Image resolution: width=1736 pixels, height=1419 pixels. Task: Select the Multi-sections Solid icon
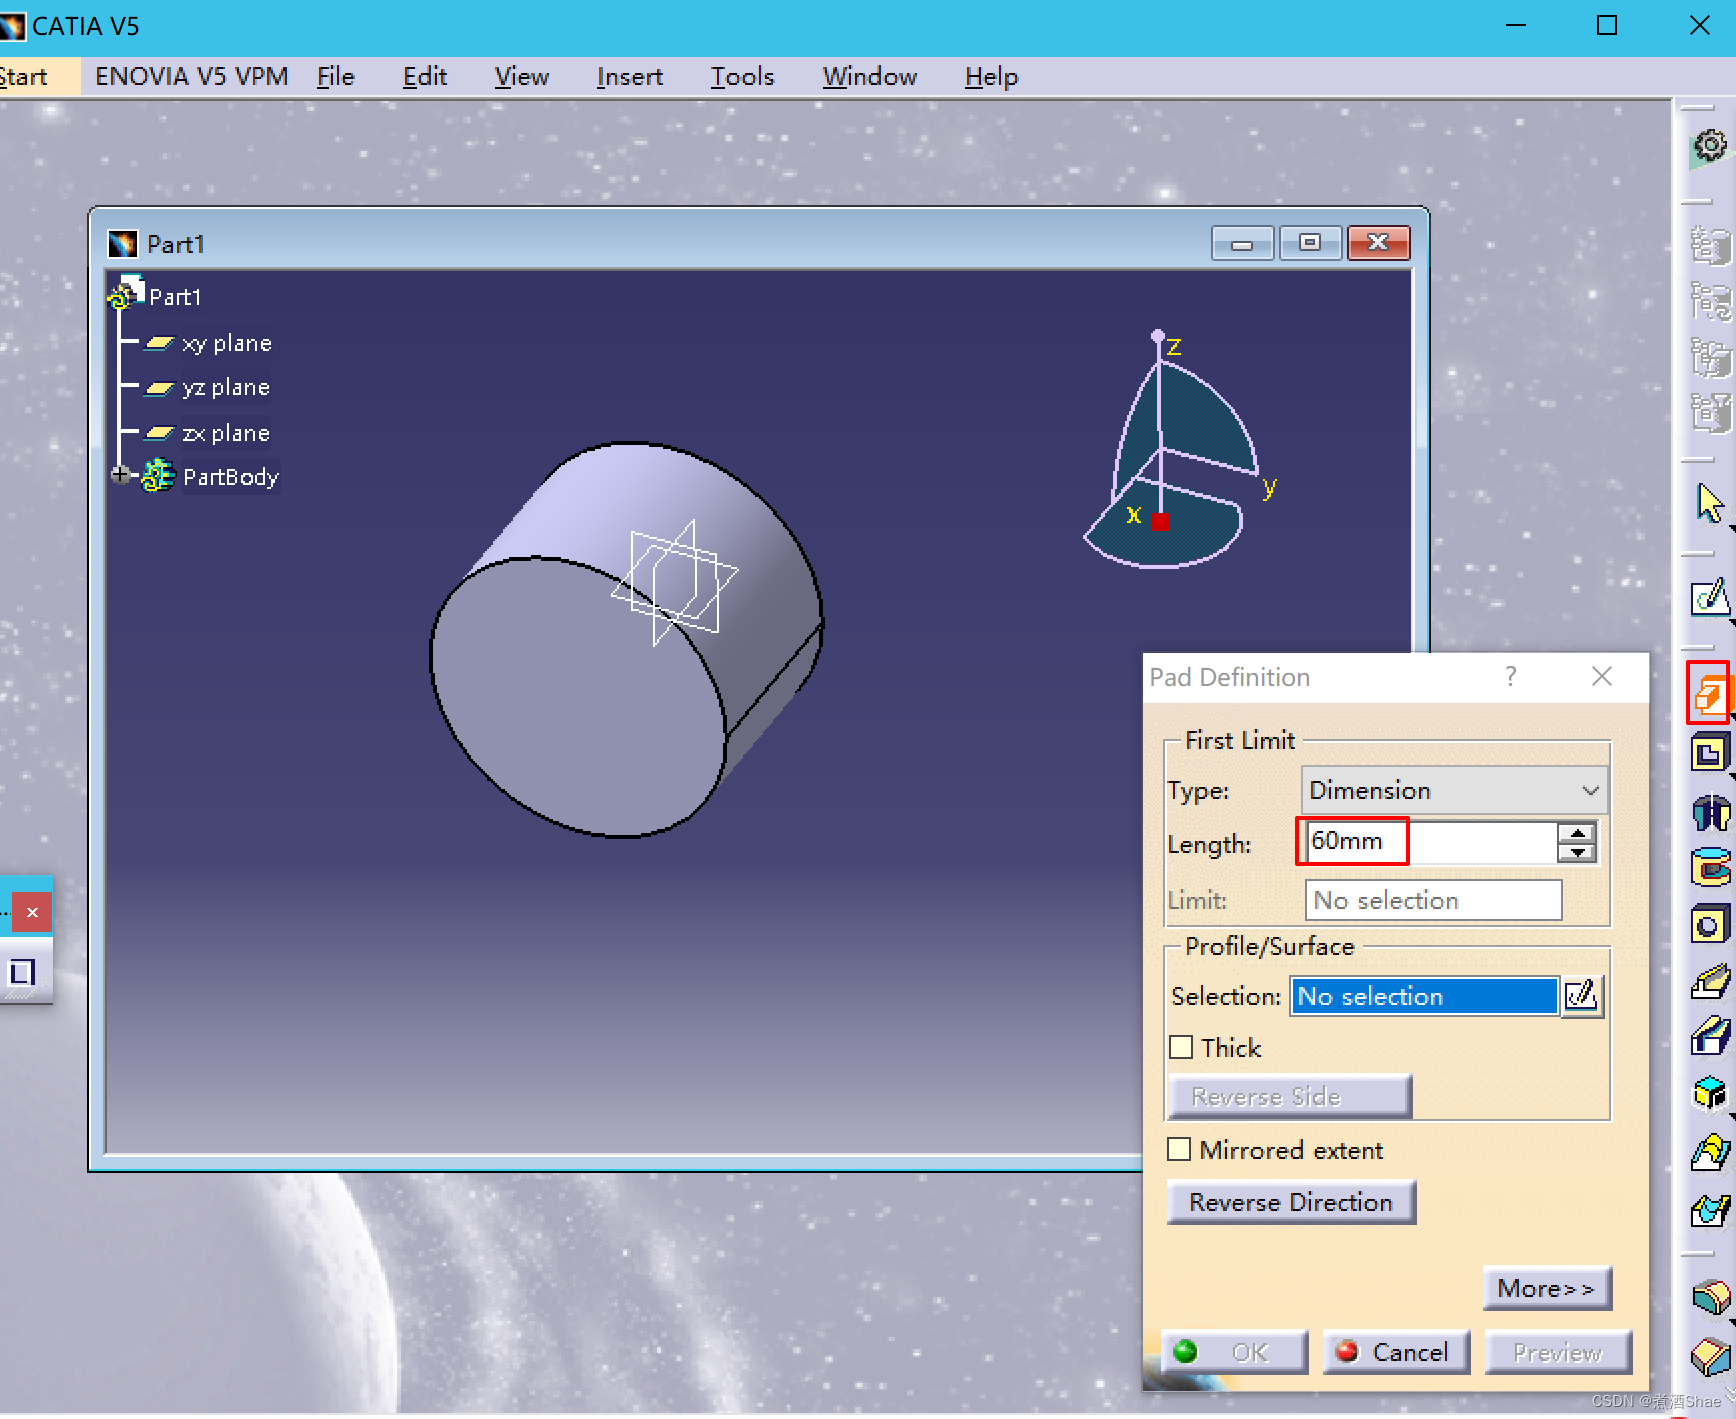tap(1710, 1153)
